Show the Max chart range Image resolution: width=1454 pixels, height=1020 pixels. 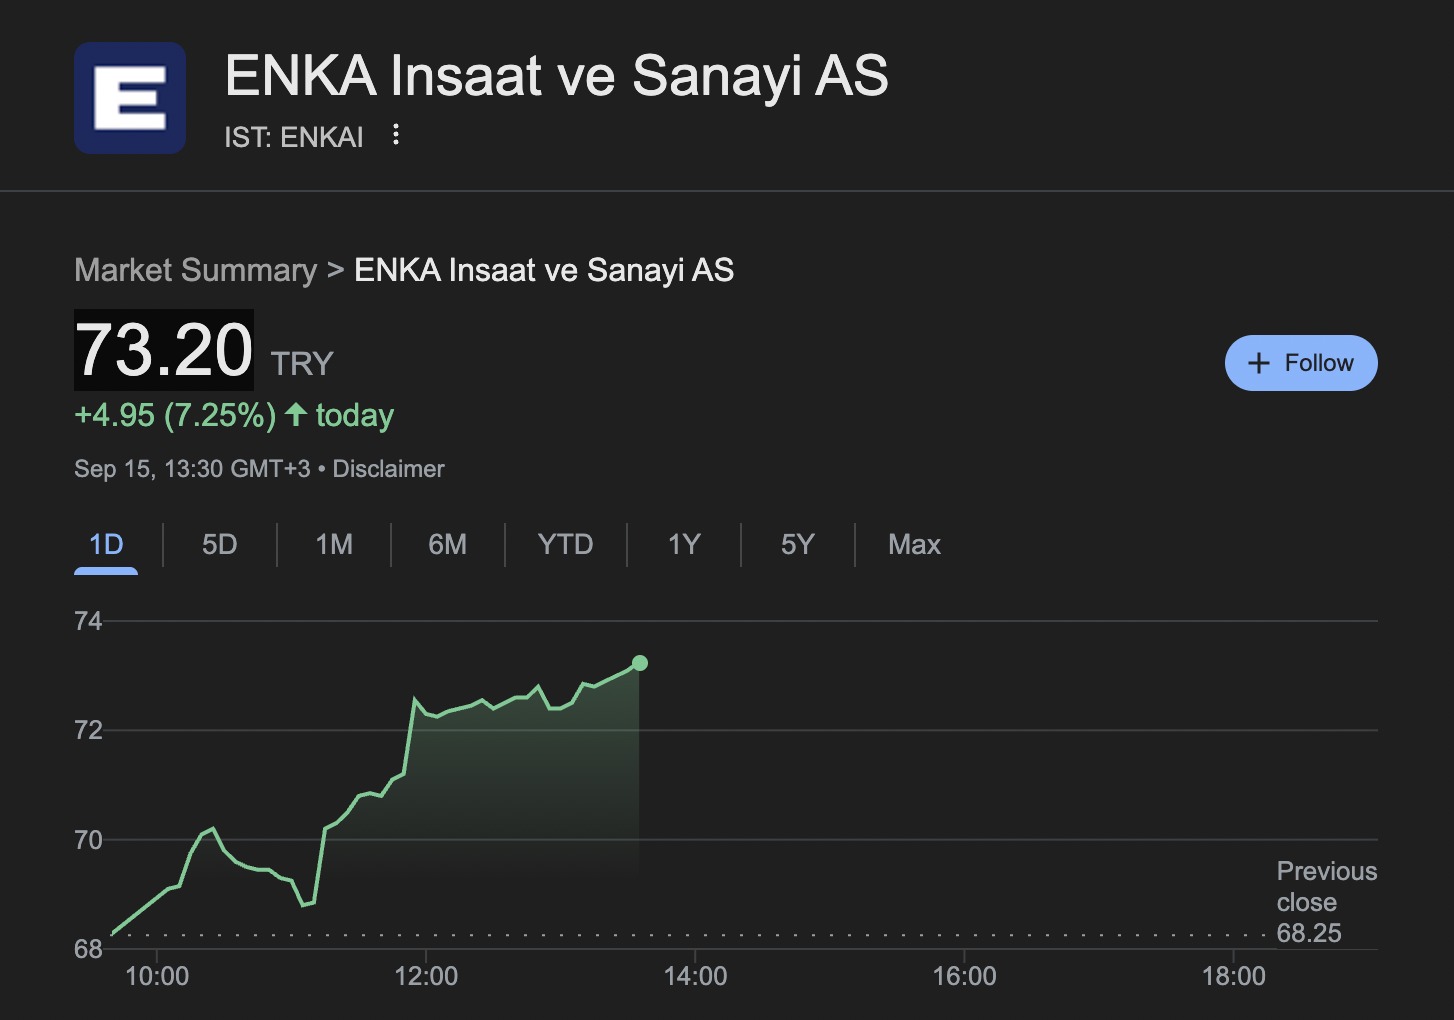pyautogui.click(x=914, y=545)
